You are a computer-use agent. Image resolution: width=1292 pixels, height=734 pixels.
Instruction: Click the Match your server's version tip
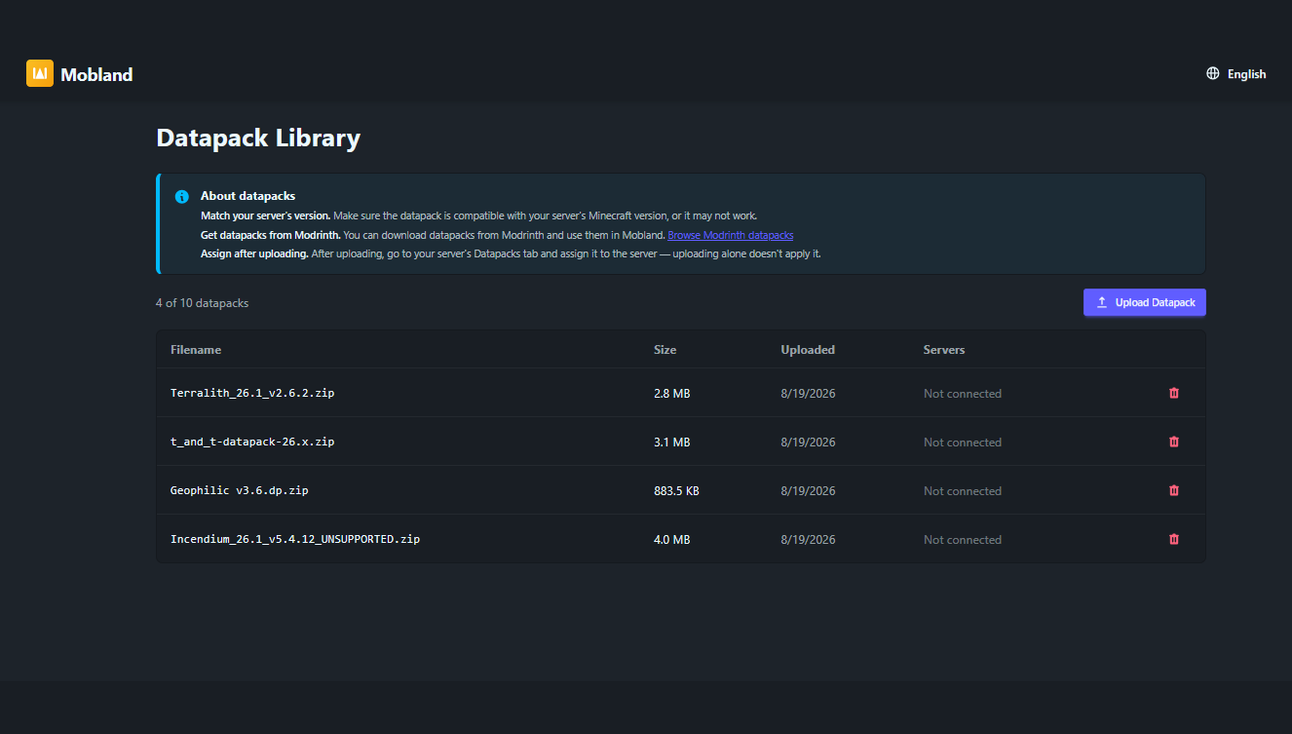(x=479, y=216)
